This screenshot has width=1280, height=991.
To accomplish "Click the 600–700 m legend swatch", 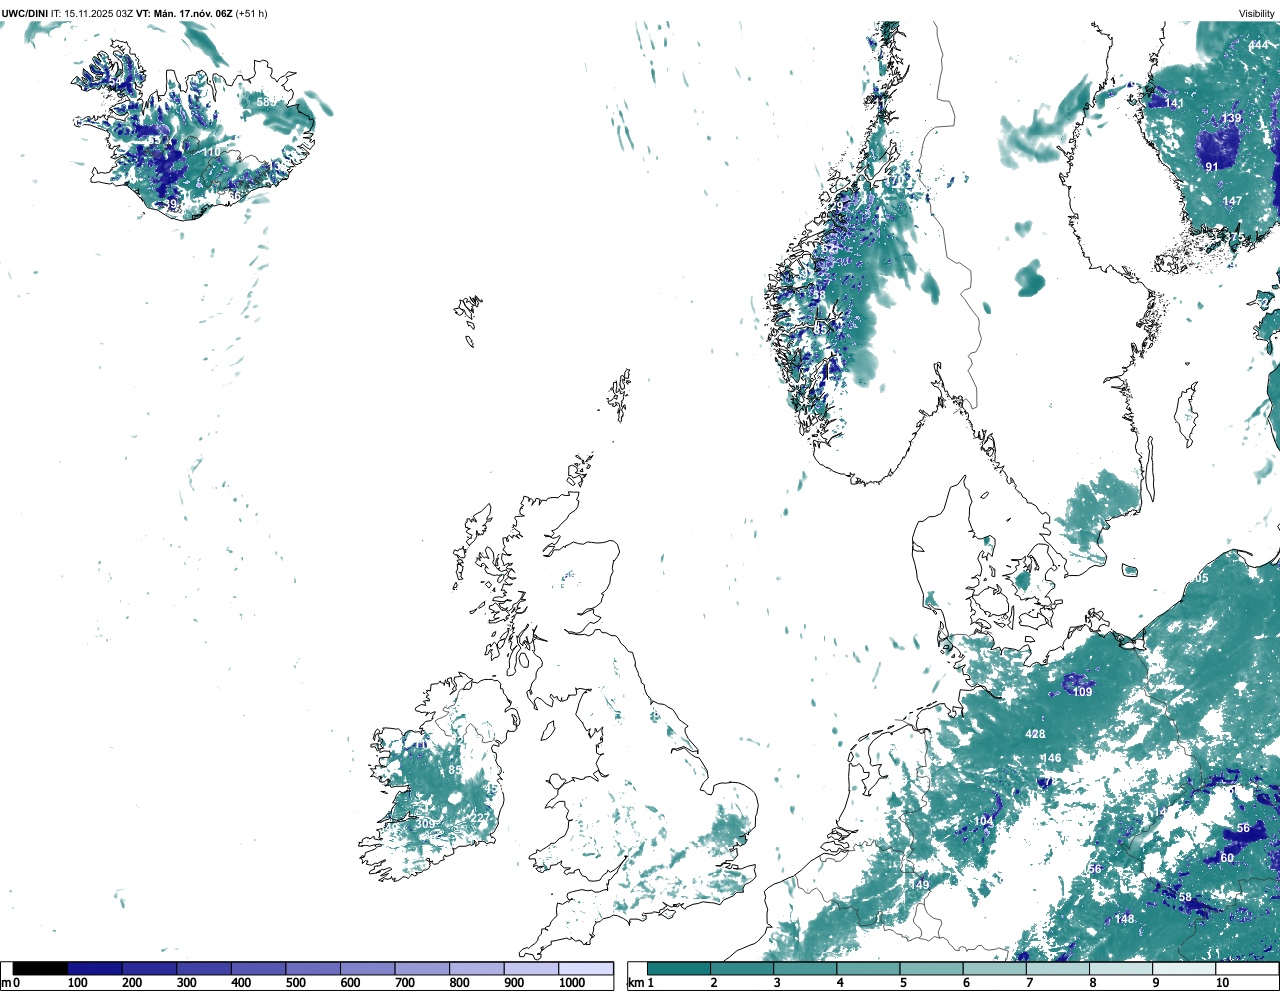I will tap(367, 969).
